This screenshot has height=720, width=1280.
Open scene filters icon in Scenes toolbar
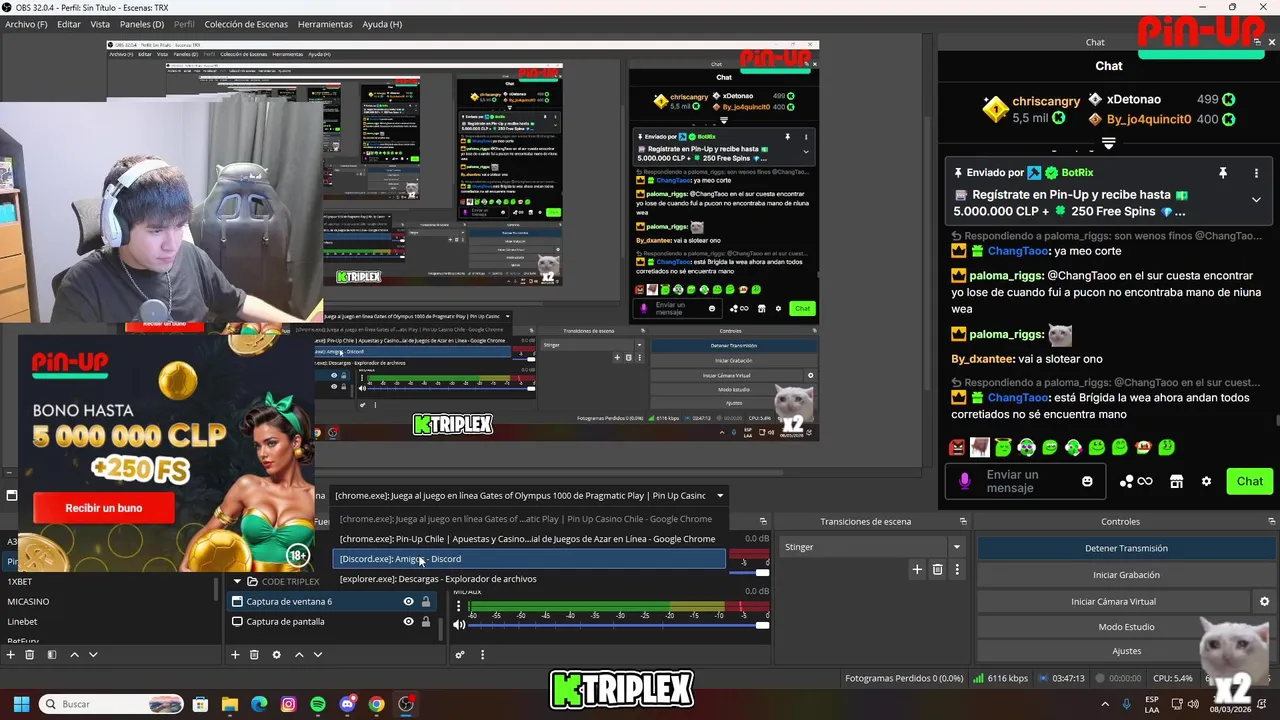(52, 654)
